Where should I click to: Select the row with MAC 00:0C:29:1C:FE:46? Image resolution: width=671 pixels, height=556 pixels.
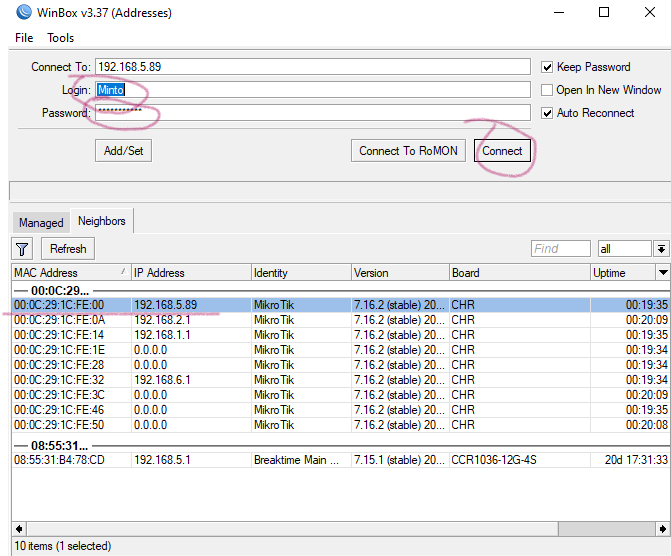340,410
